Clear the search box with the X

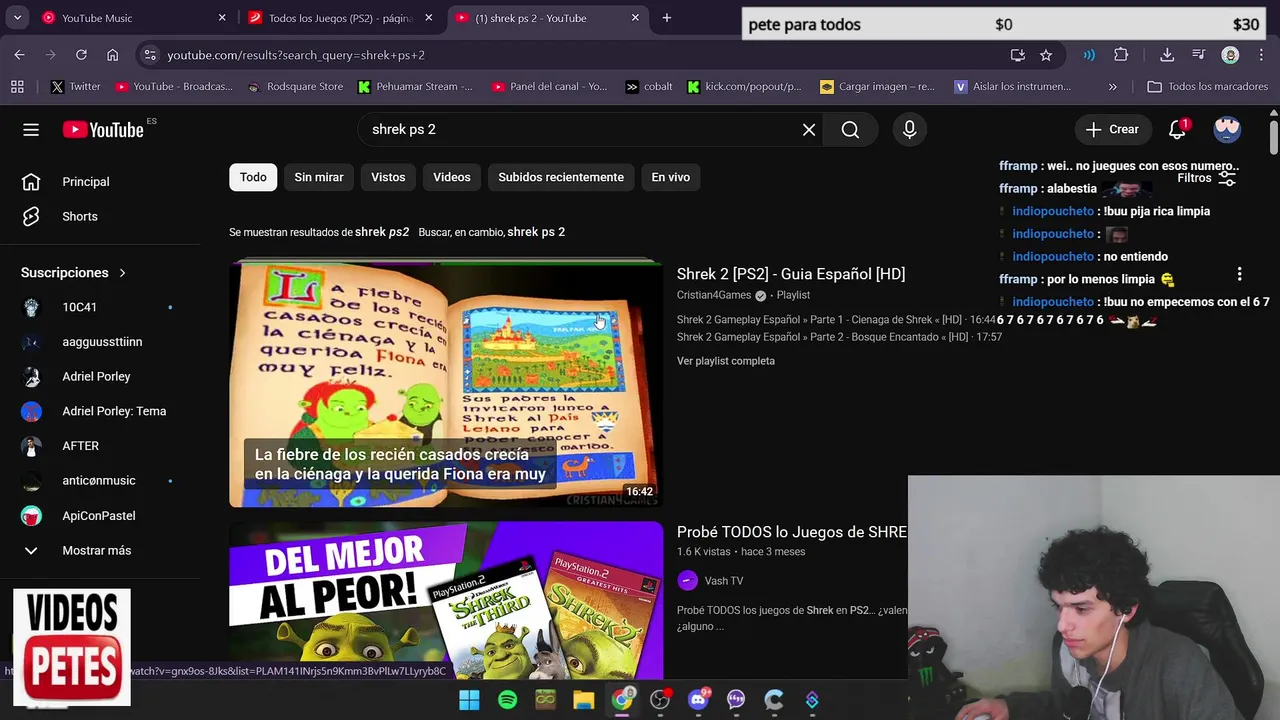(809, 129)
